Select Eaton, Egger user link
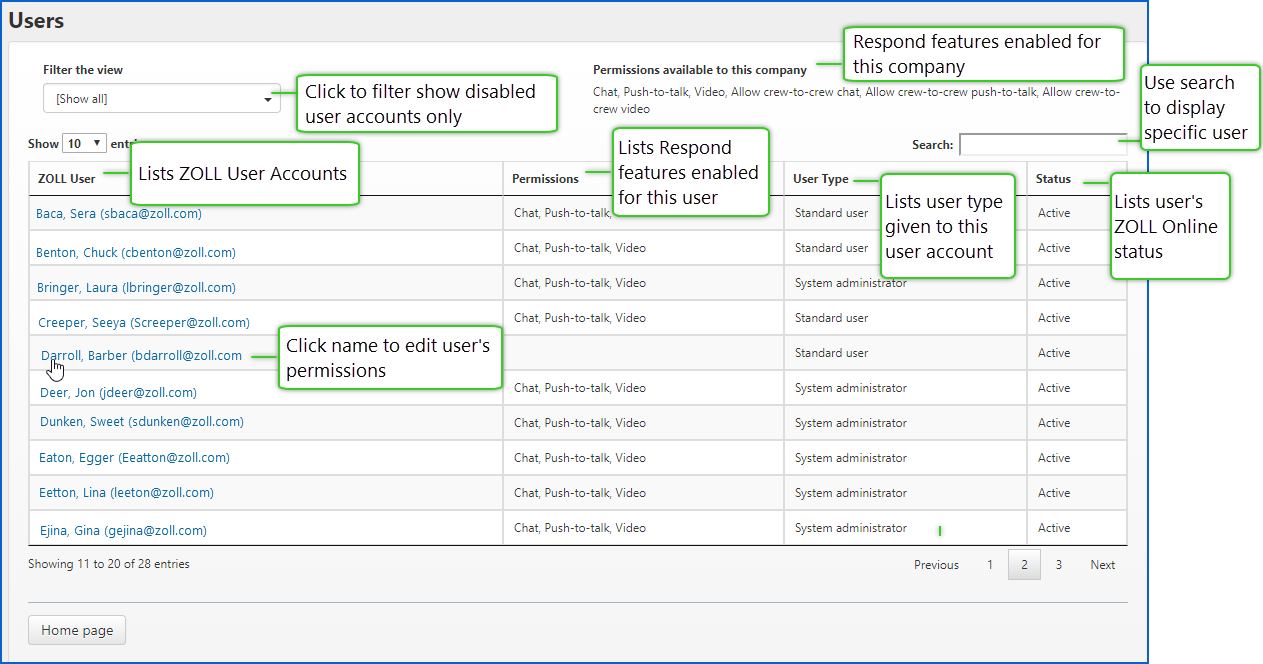This screenshot has height=664, width=1263. pyautogui.click(x=134, y=458)
